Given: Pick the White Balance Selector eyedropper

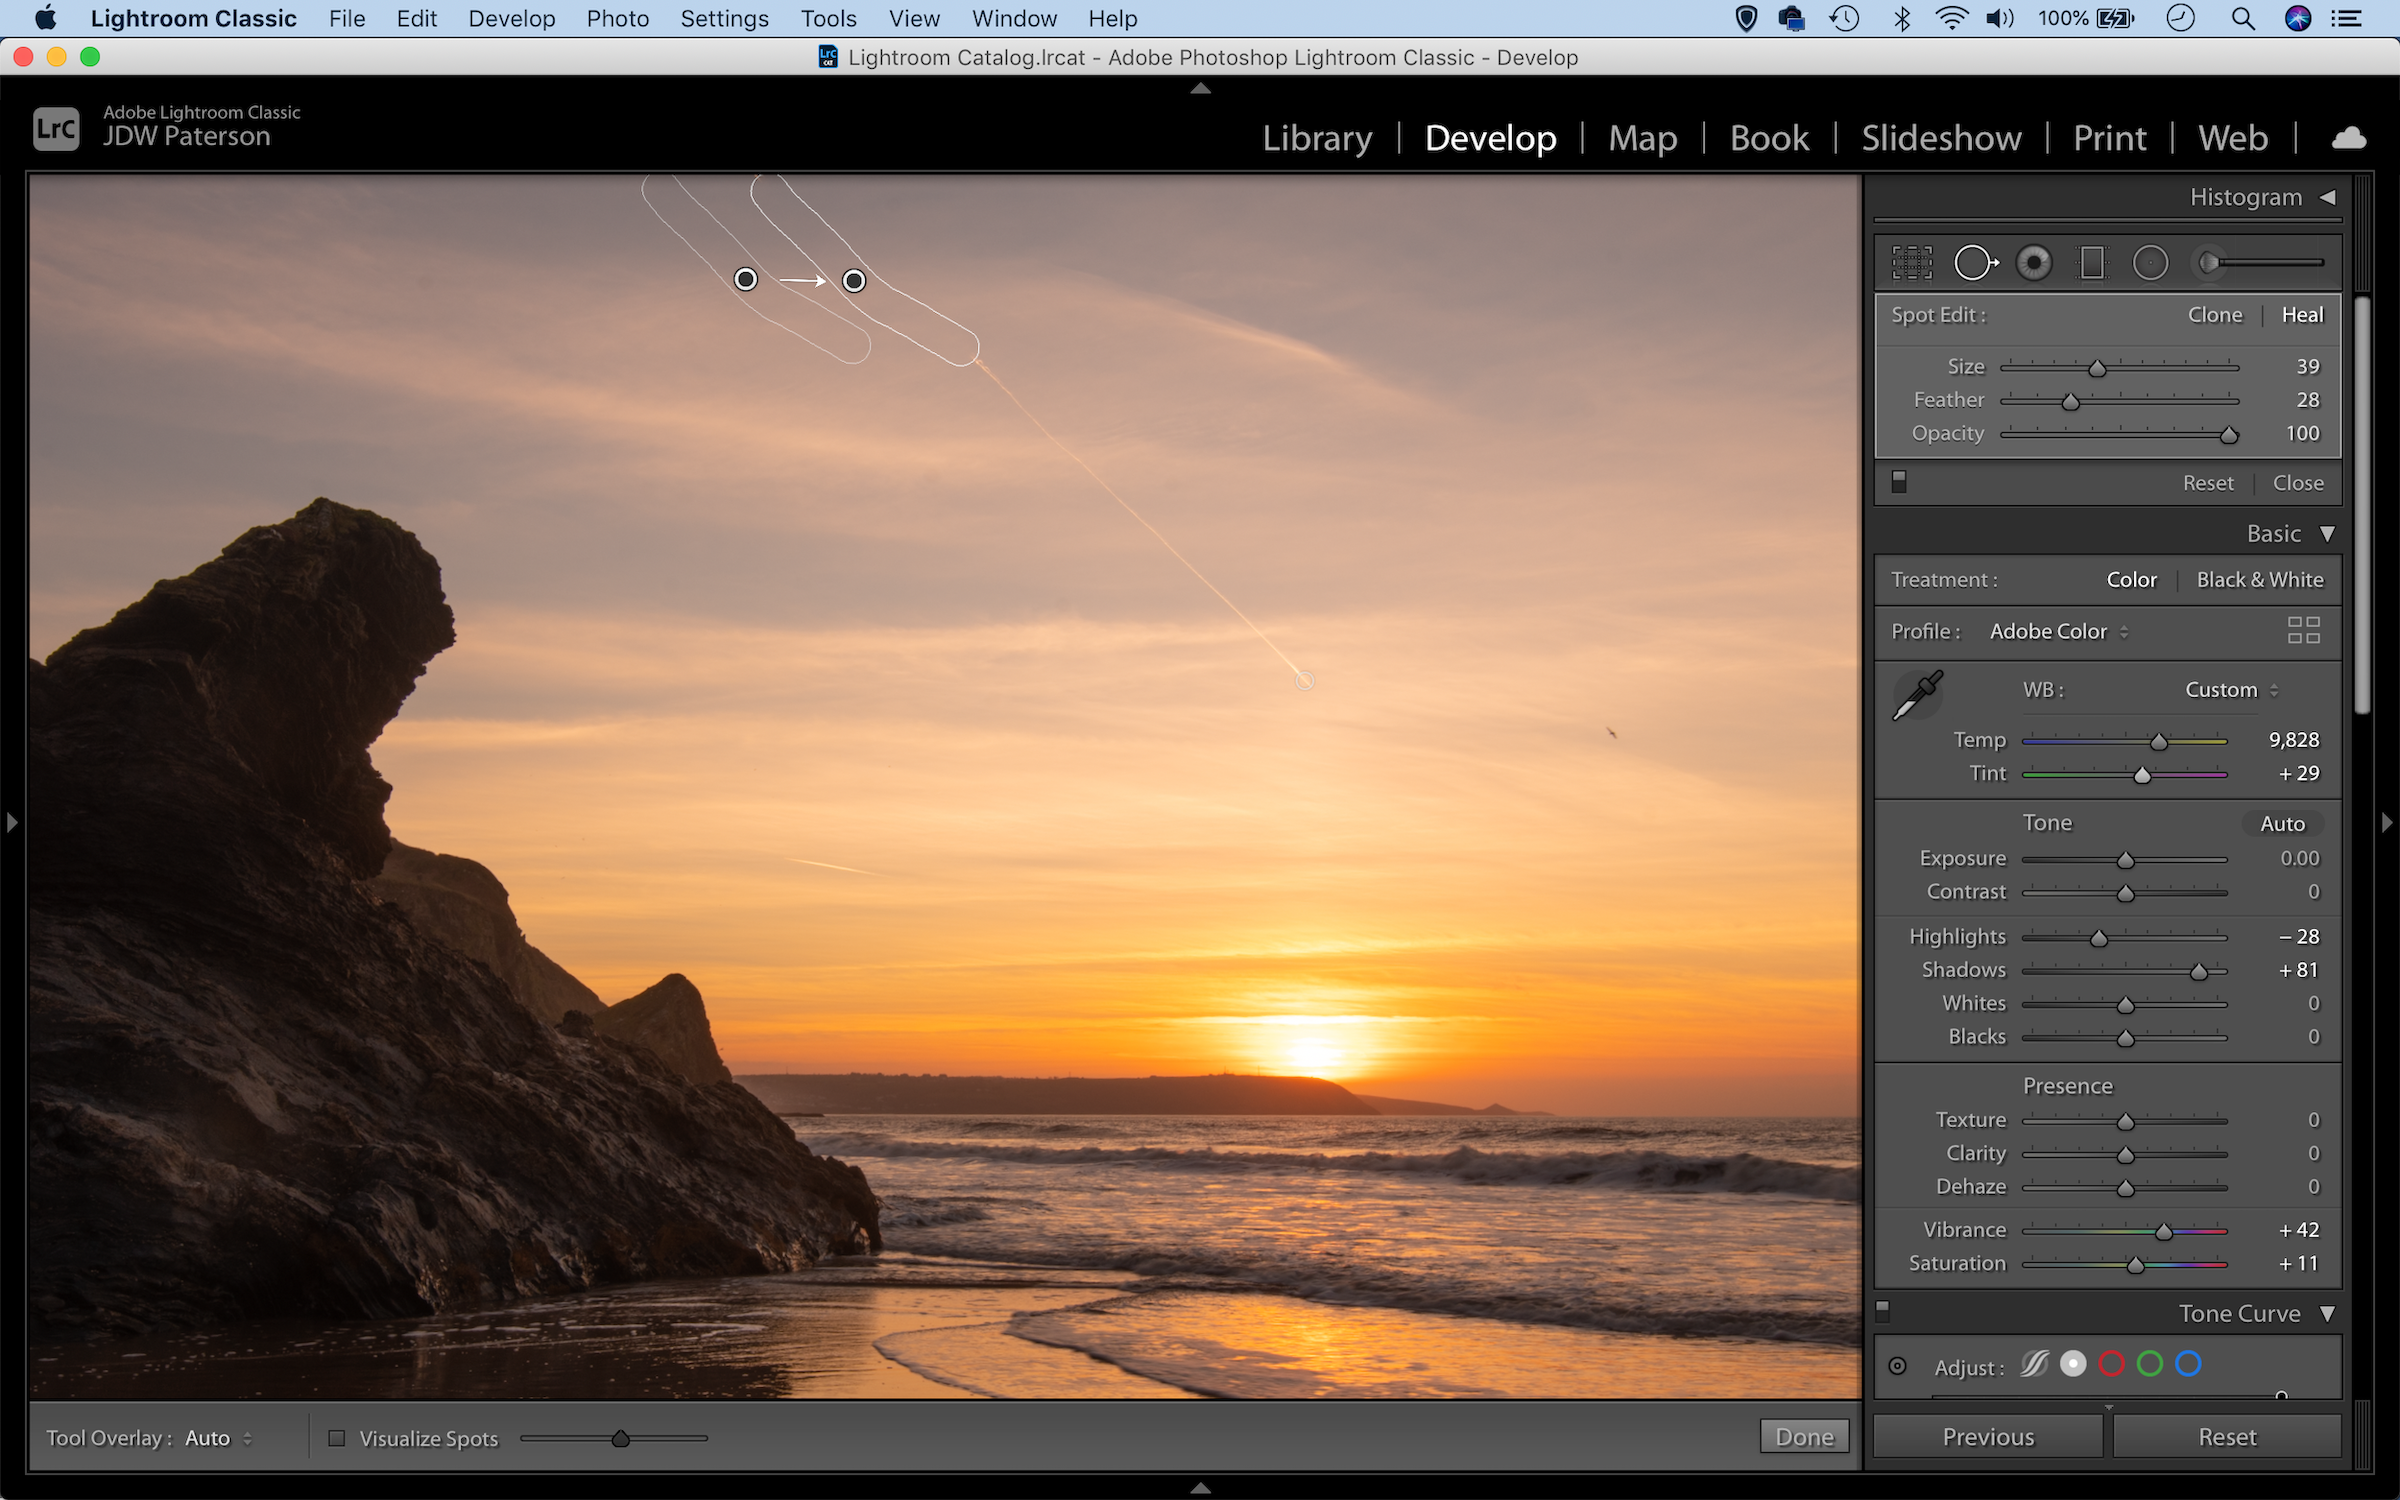Looking at the screenshot, I should (x=1917, y=696).
